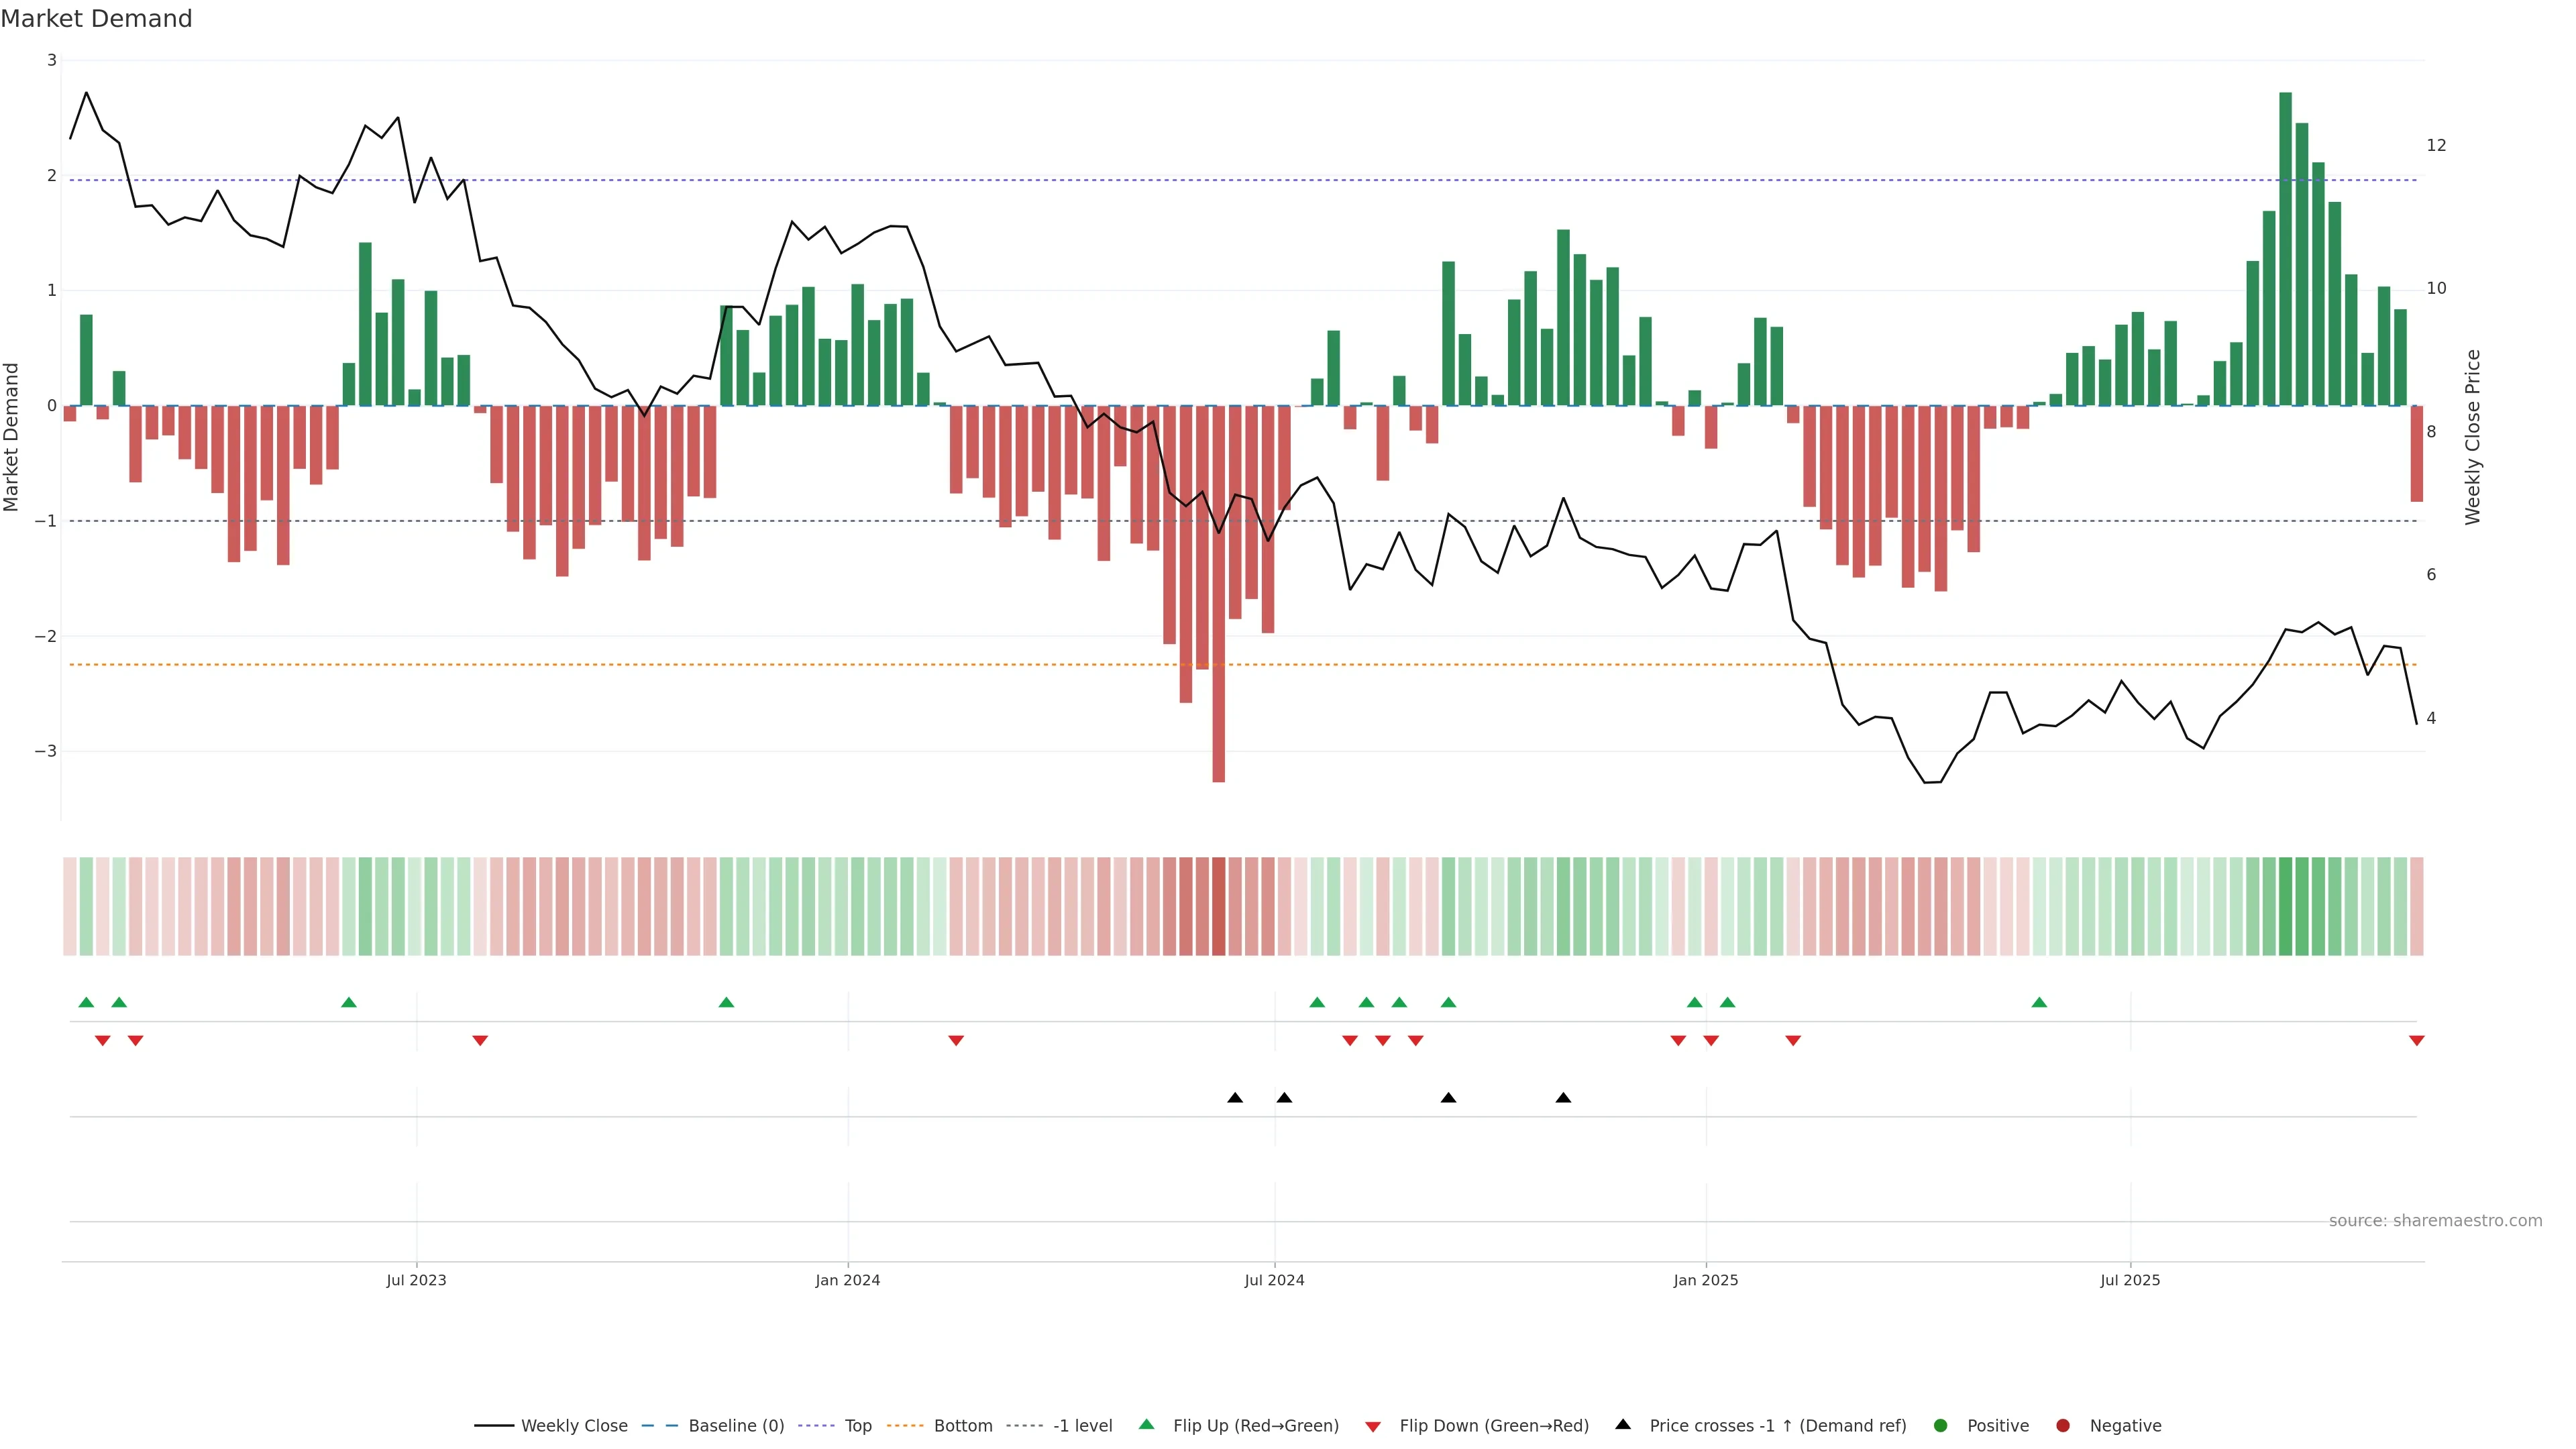Click the Market Demand chart title
The width and height of the screenshot is (2576, 1449).
[97, 19]
